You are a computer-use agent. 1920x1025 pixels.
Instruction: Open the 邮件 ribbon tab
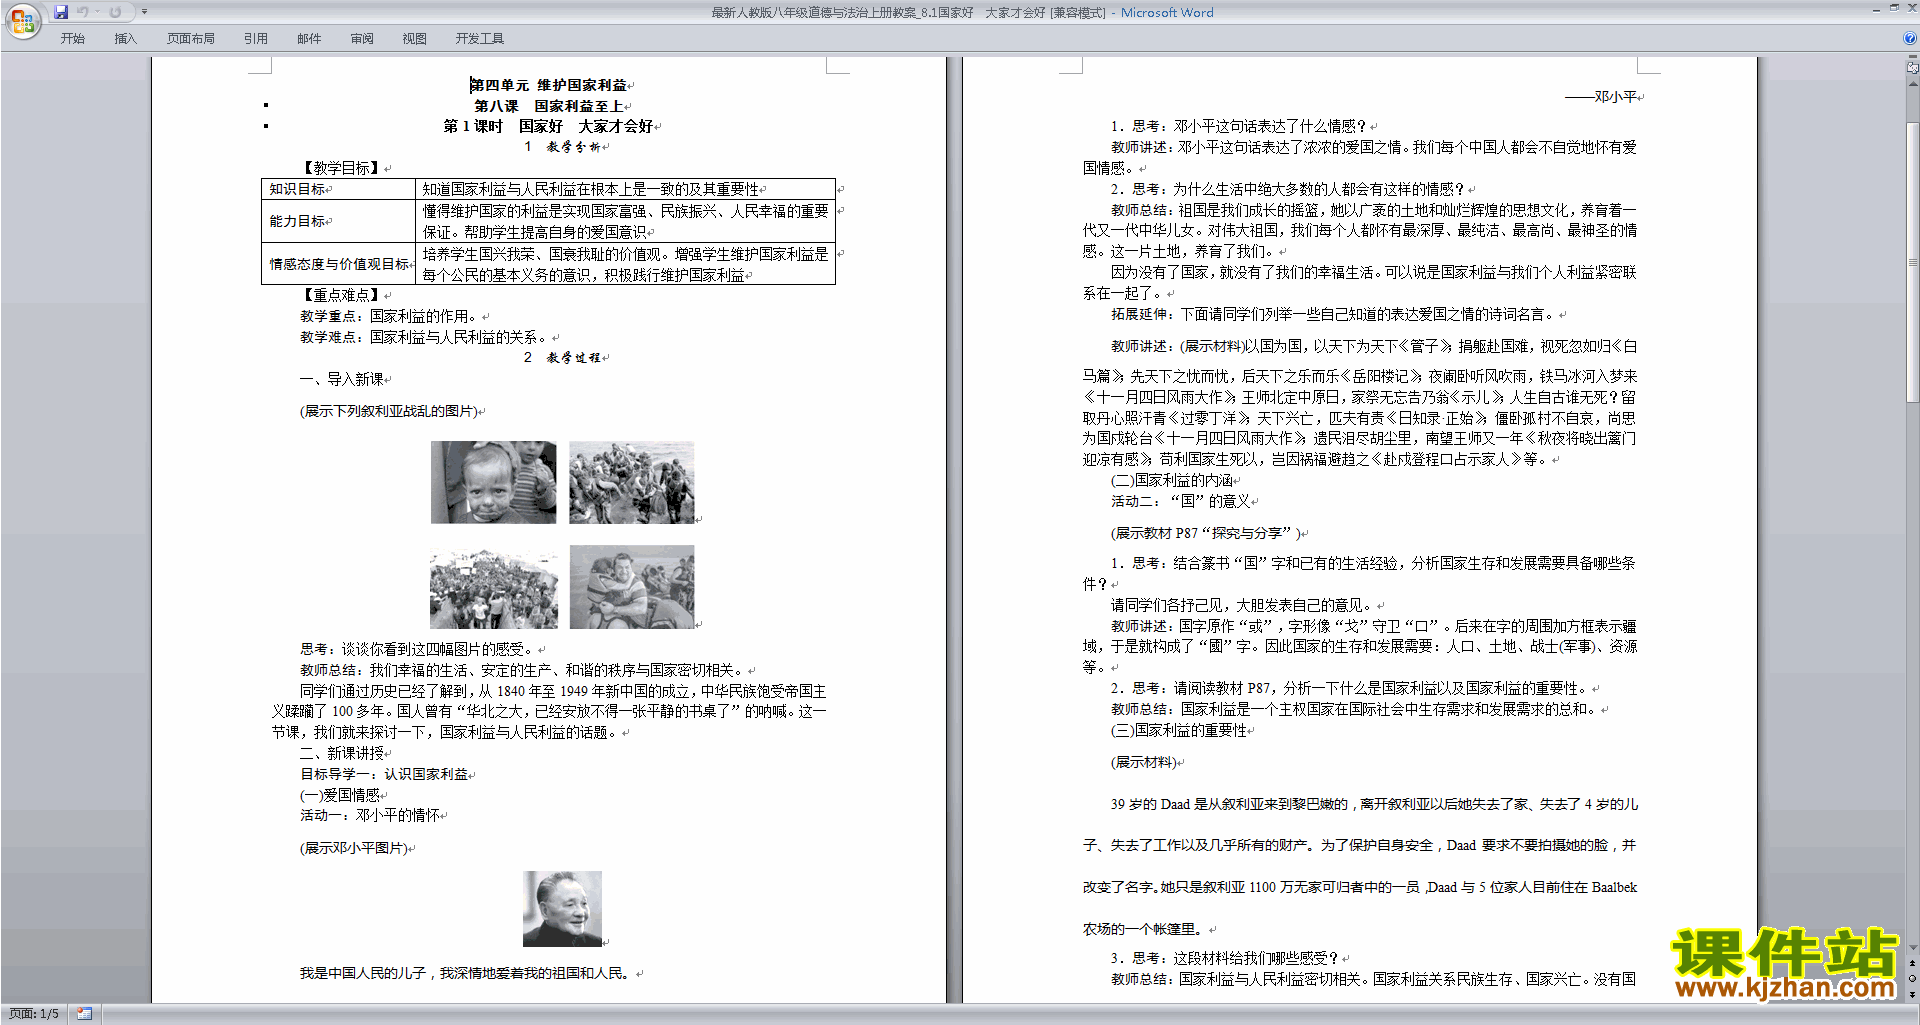309,39
